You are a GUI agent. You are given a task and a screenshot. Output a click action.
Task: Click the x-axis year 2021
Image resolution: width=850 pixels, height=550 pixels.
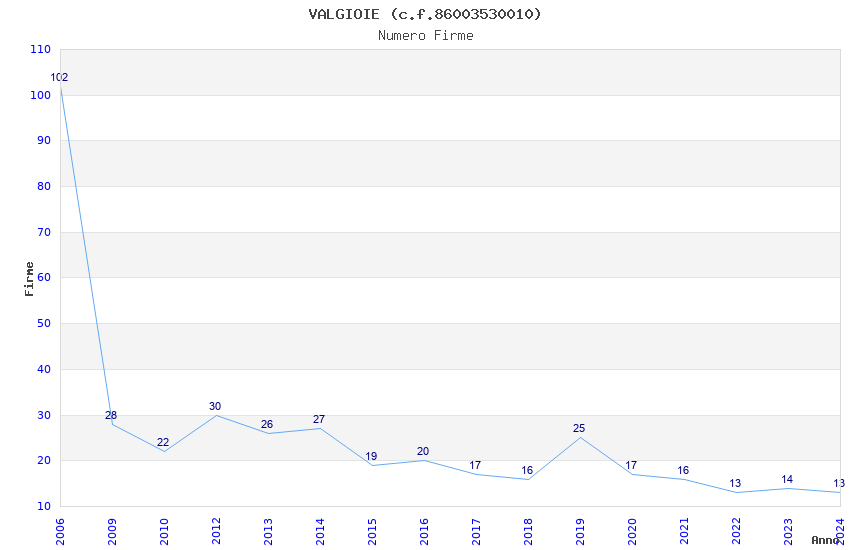point(684,532)
